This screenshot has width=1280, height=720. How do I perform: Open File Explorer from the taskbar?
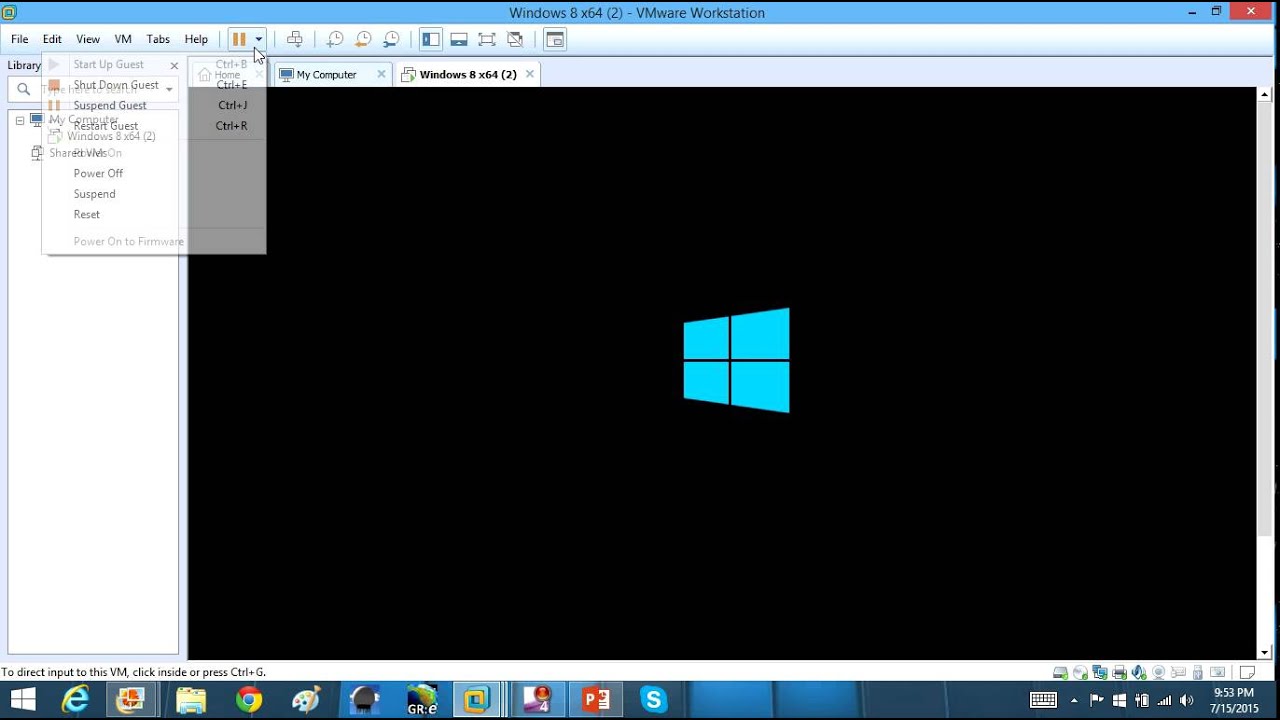coord(190,700)
